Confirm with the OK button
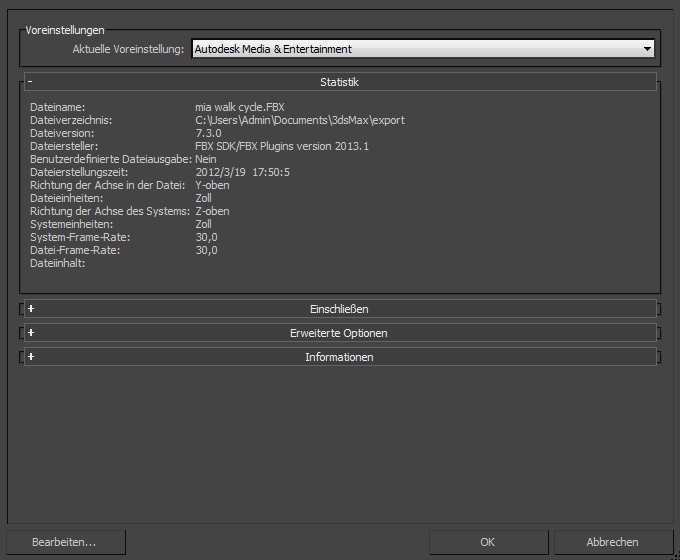 pyautogui.click(x=489, y=542)
